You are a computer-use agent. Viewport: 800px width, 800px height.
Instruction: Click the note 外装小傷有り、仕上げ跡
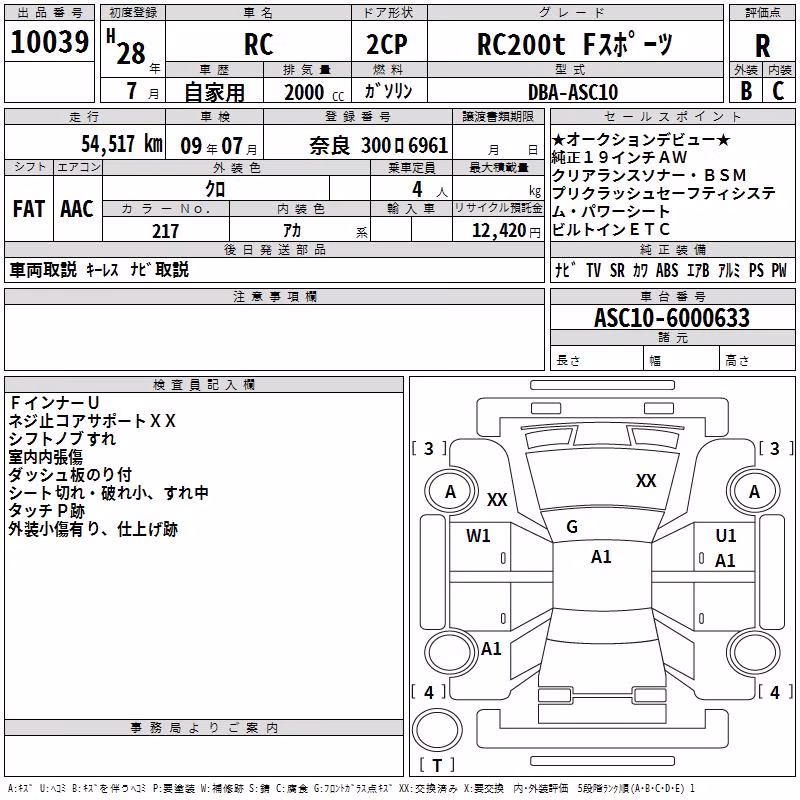[93, 529]
